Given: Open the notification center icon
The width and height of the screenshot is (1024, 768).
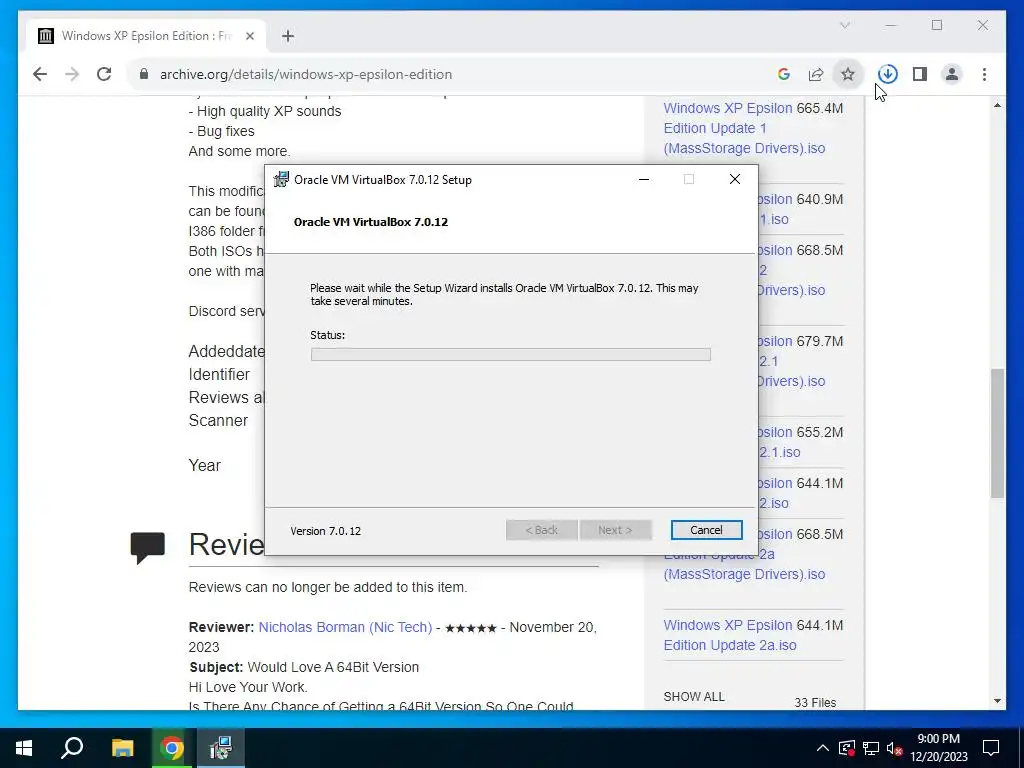Looking at the screenshot, I should [991, 748].
